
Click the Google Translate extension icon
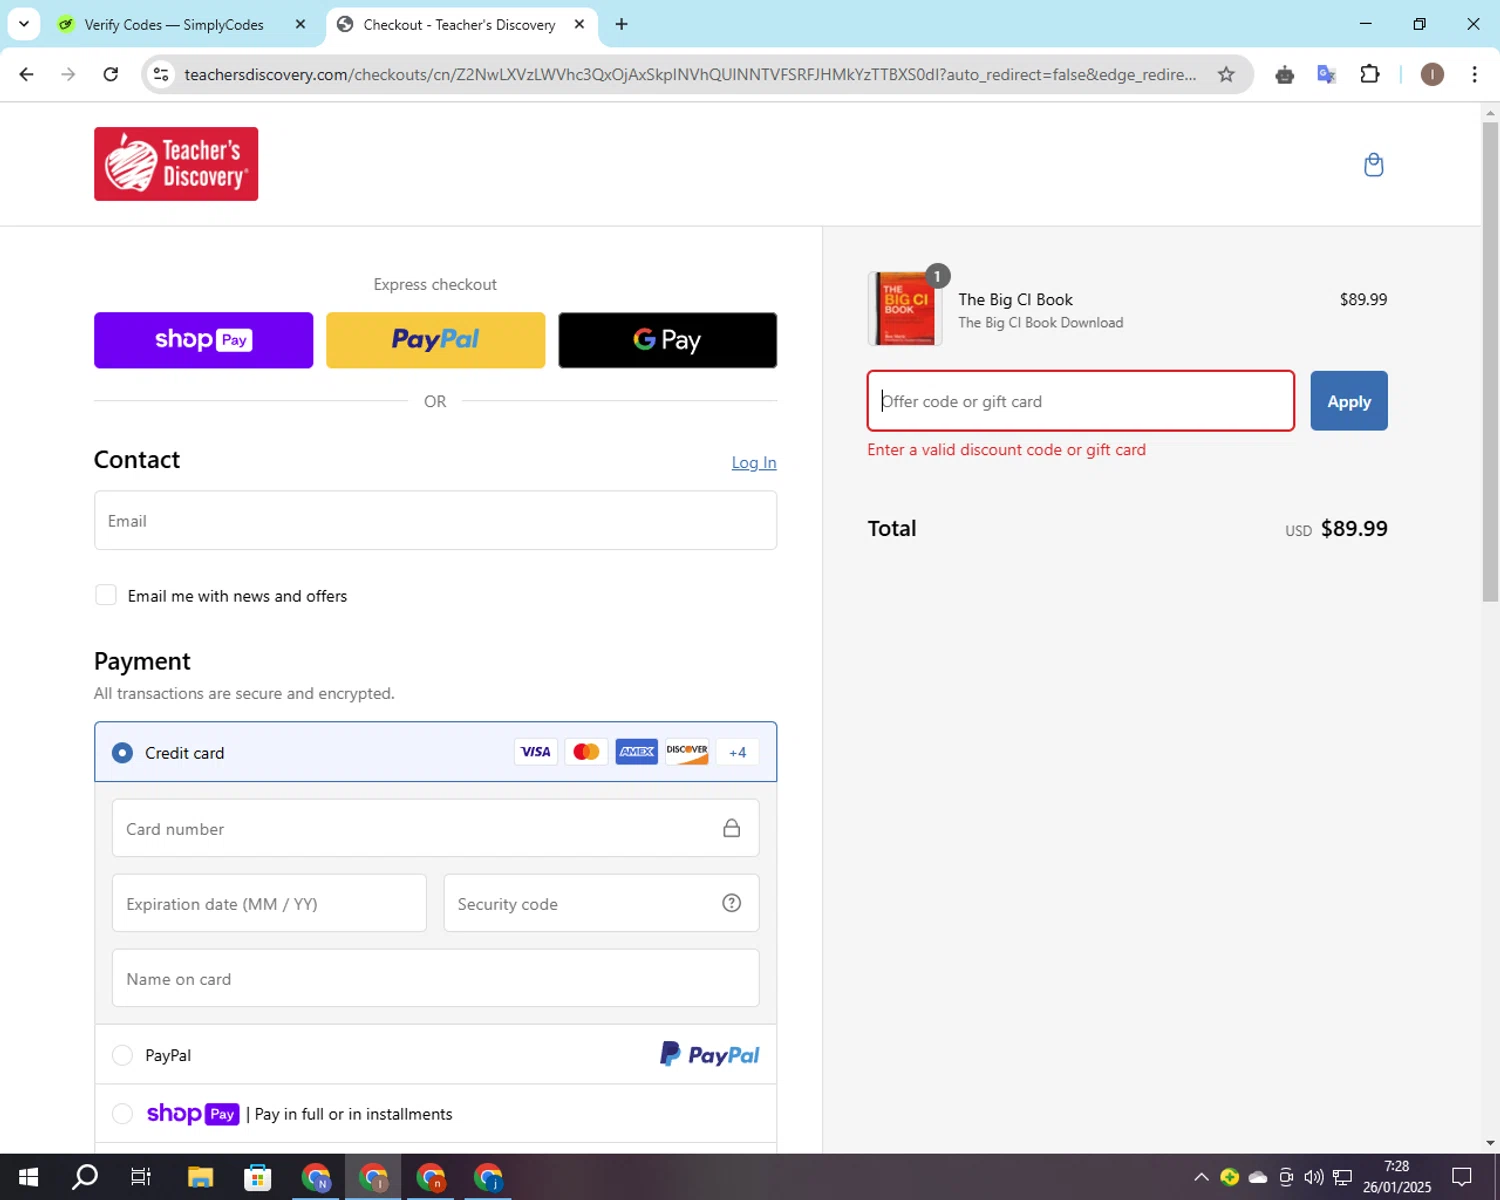coord(1327,74)
